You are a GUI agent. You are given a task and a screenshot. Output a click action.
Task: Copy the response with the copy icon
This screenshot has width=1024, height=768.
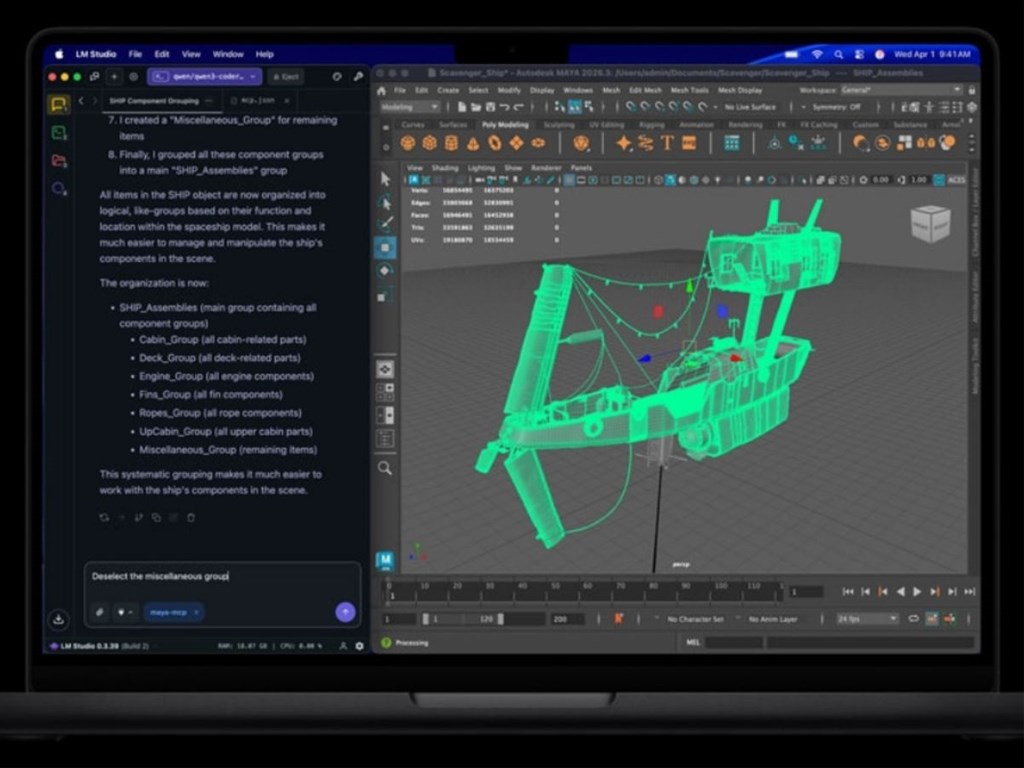coord(156,517)
